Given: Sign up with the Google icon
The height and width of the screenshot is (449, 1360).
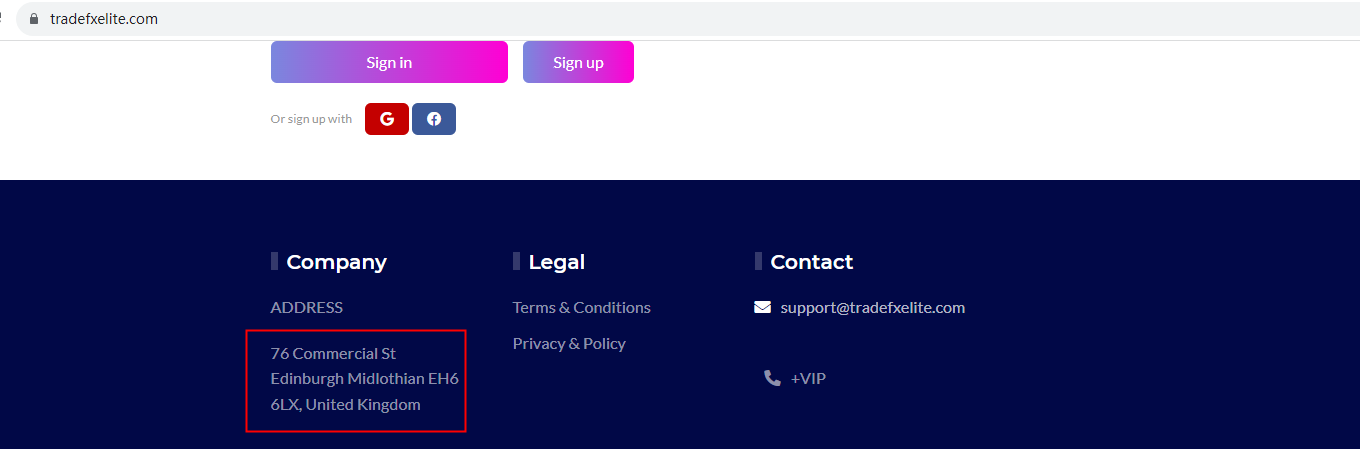Looking at the screenshot, I should coord(387,119).
